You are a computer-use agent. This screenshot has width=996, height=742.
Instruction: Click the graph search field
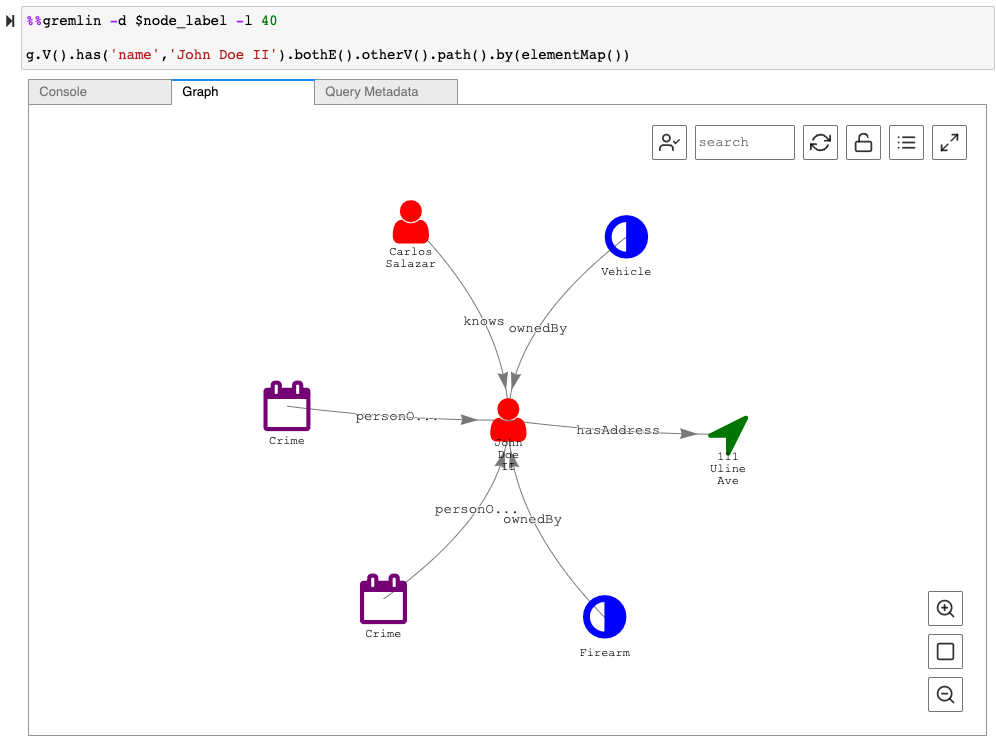pos(744,142)
